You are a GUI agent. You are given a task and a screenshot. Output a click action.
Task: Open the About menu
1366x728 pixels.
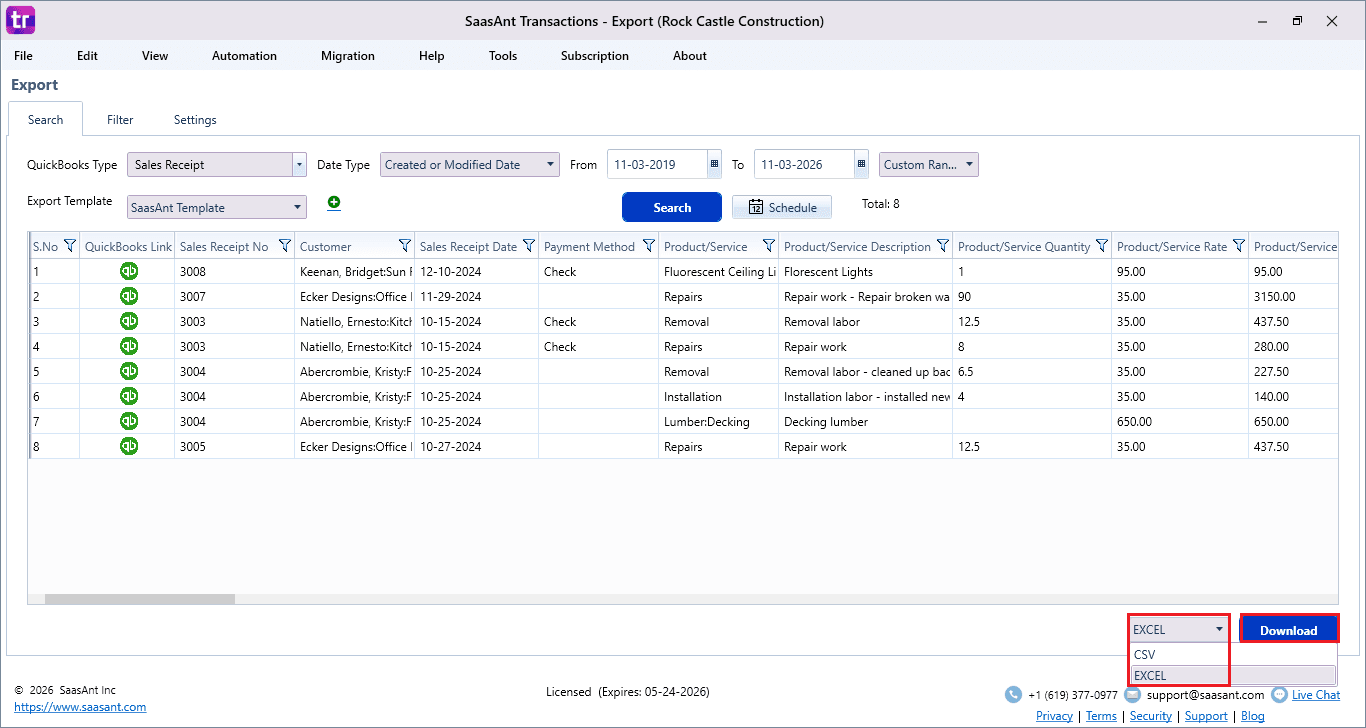(x=690, y=56)
